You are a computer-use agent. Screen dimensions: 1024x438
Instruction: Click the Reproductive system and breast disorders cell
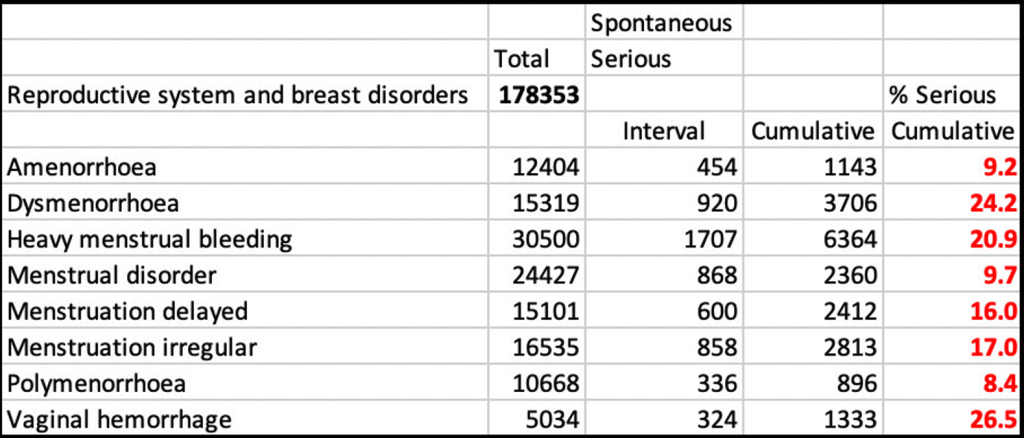pyautogui.click(x=238, y=96)
